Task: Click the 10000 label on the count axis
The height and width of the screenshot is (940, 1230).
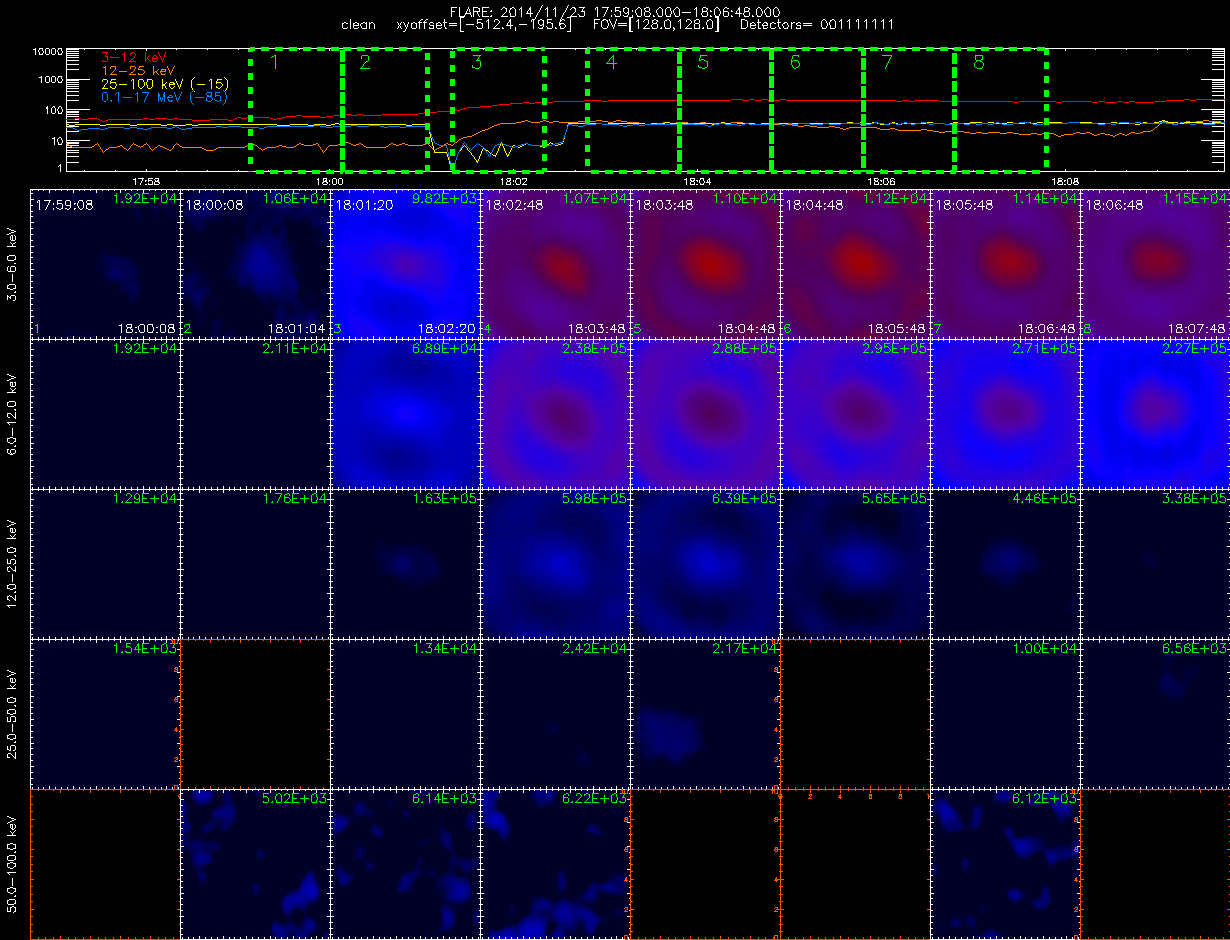Action: pos(49,51)
